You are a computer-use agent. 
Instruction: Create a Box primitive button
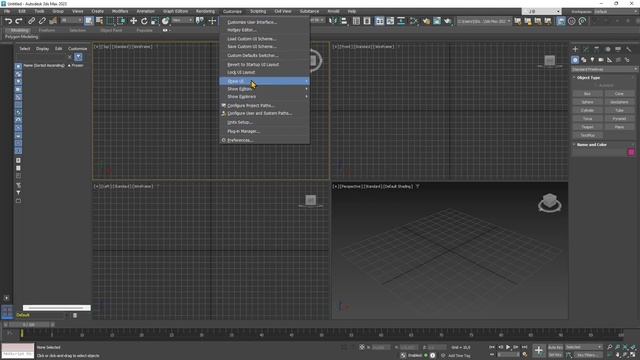pos(587,94)
